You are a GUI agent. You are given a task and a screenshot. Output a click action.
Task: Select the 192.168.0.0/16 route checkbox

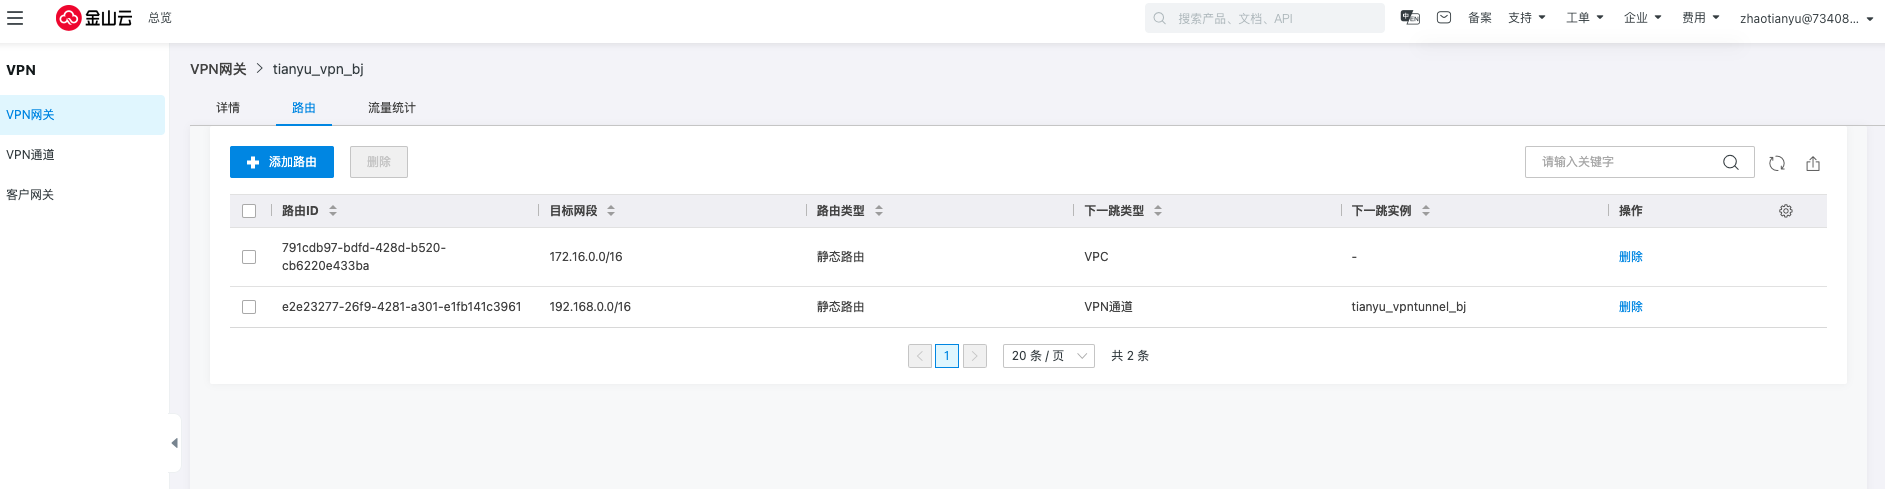[x=249, y=307]
